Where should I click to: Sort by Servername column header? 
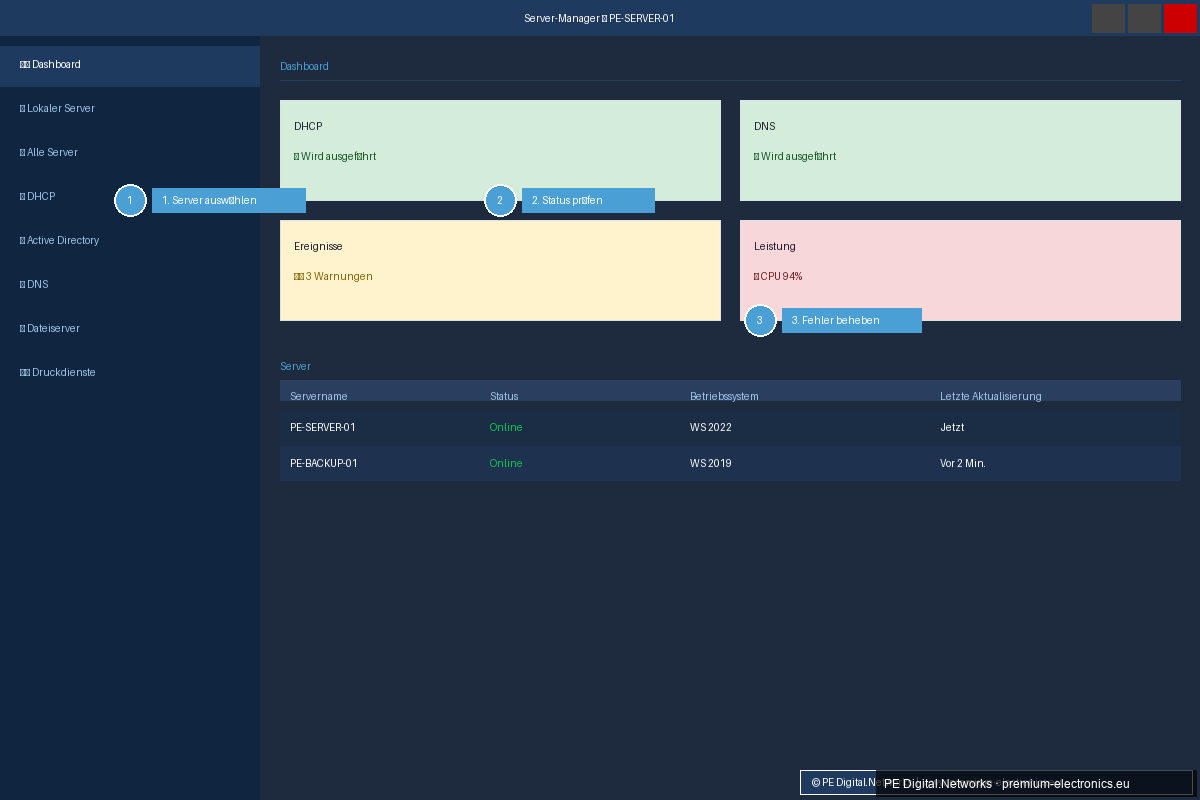point(319,397)
